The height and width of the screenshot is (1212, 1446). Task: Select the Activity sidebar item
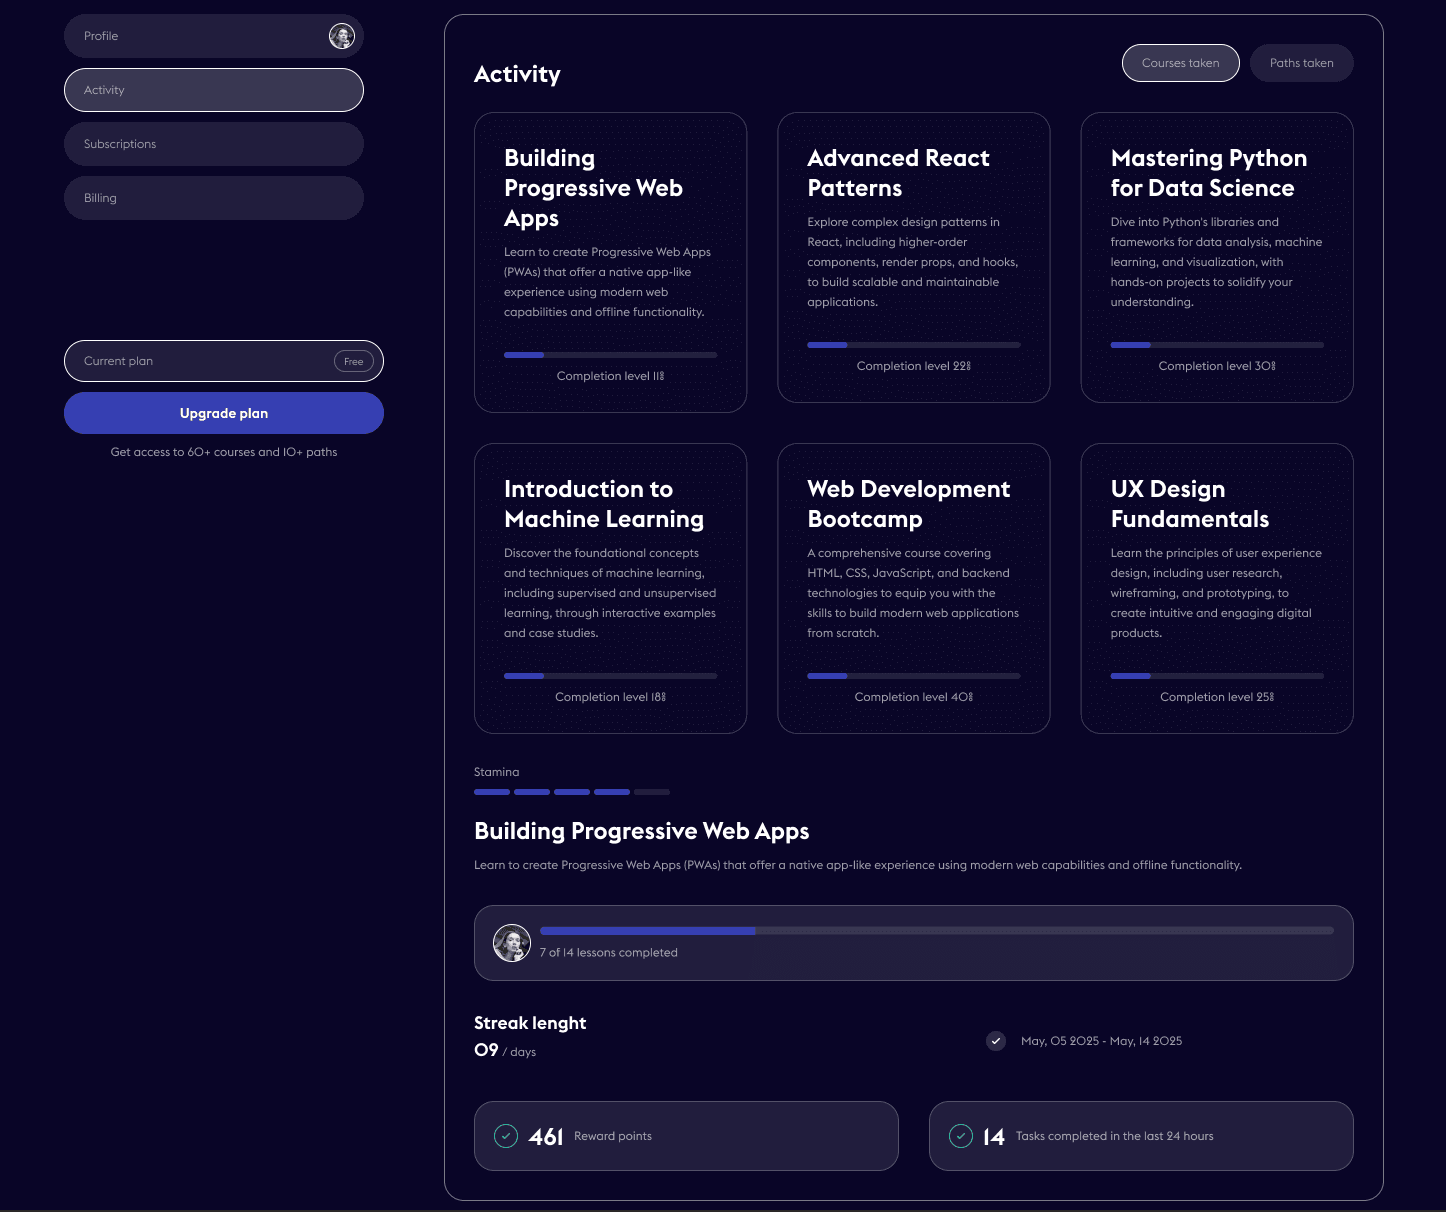214,90
